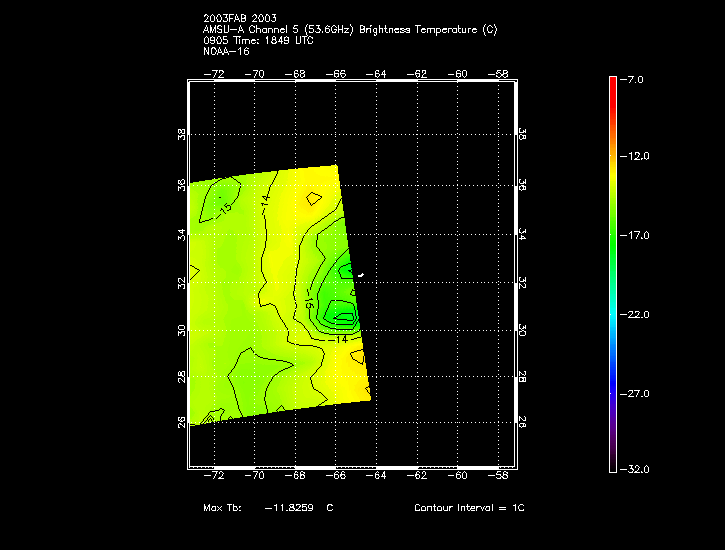Click the 'Max Tb: -11.8259 C' readout
725x550 pixels.
[x=268, y=508]
